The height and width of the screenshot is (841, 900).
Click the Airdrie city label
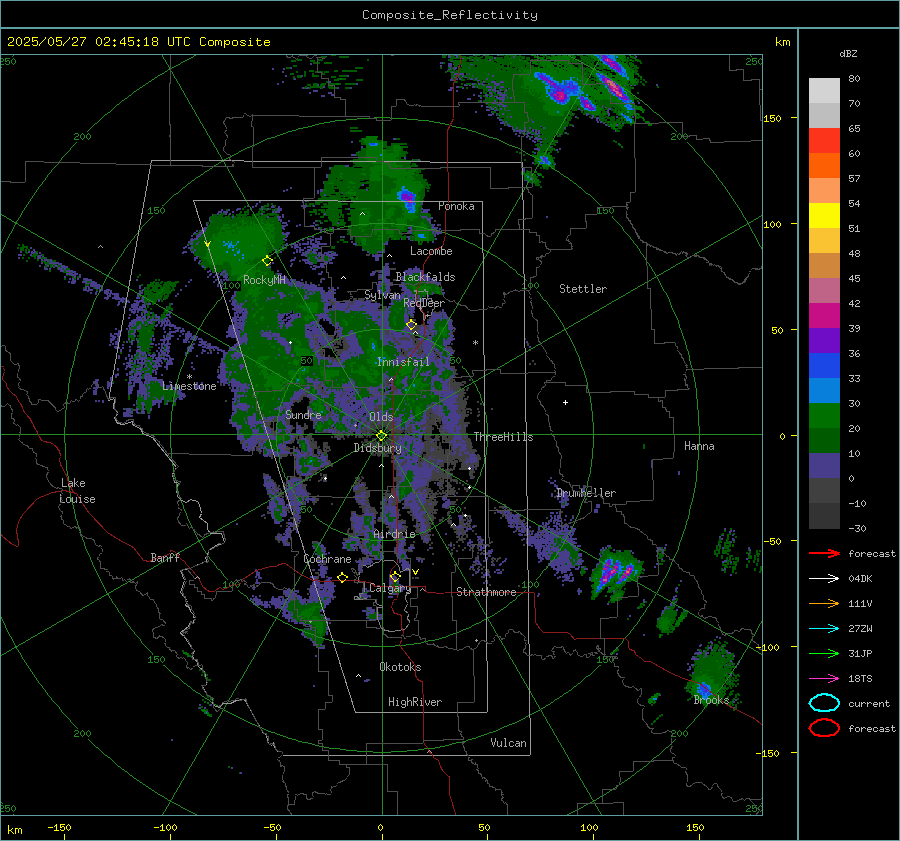tap(394, 534)
